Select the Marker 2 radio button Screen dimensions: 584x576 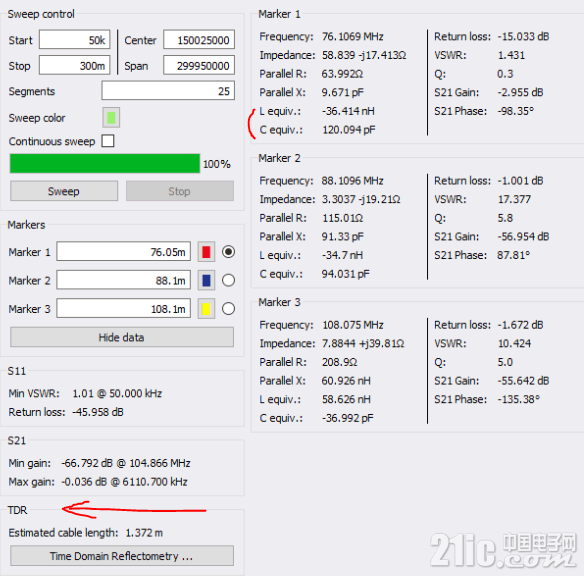click(x=228, y=280)
